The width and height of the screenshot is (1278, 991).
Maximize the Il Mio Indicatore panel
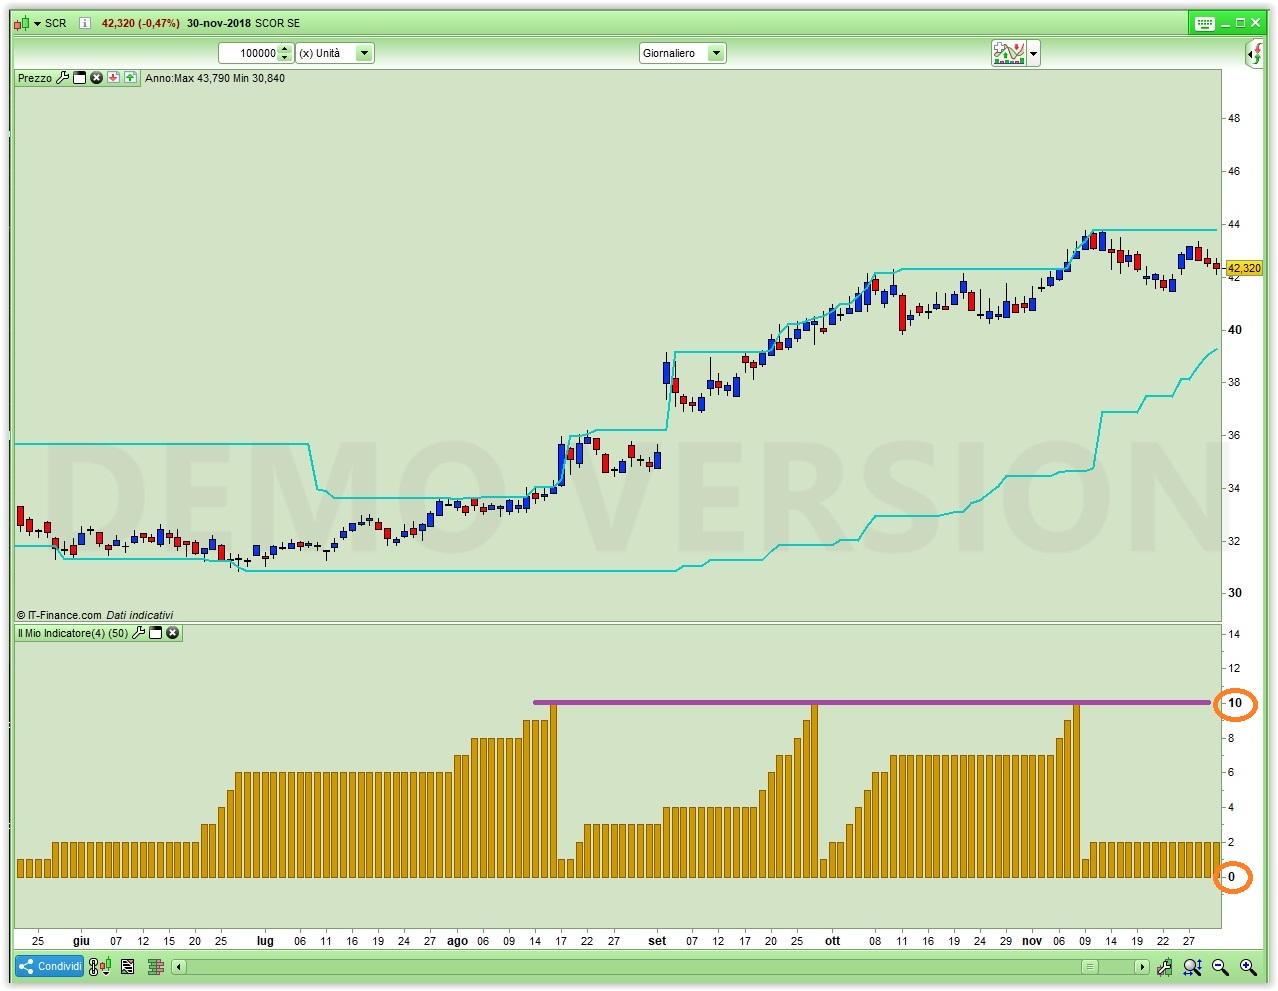click(x=156, y=633)
